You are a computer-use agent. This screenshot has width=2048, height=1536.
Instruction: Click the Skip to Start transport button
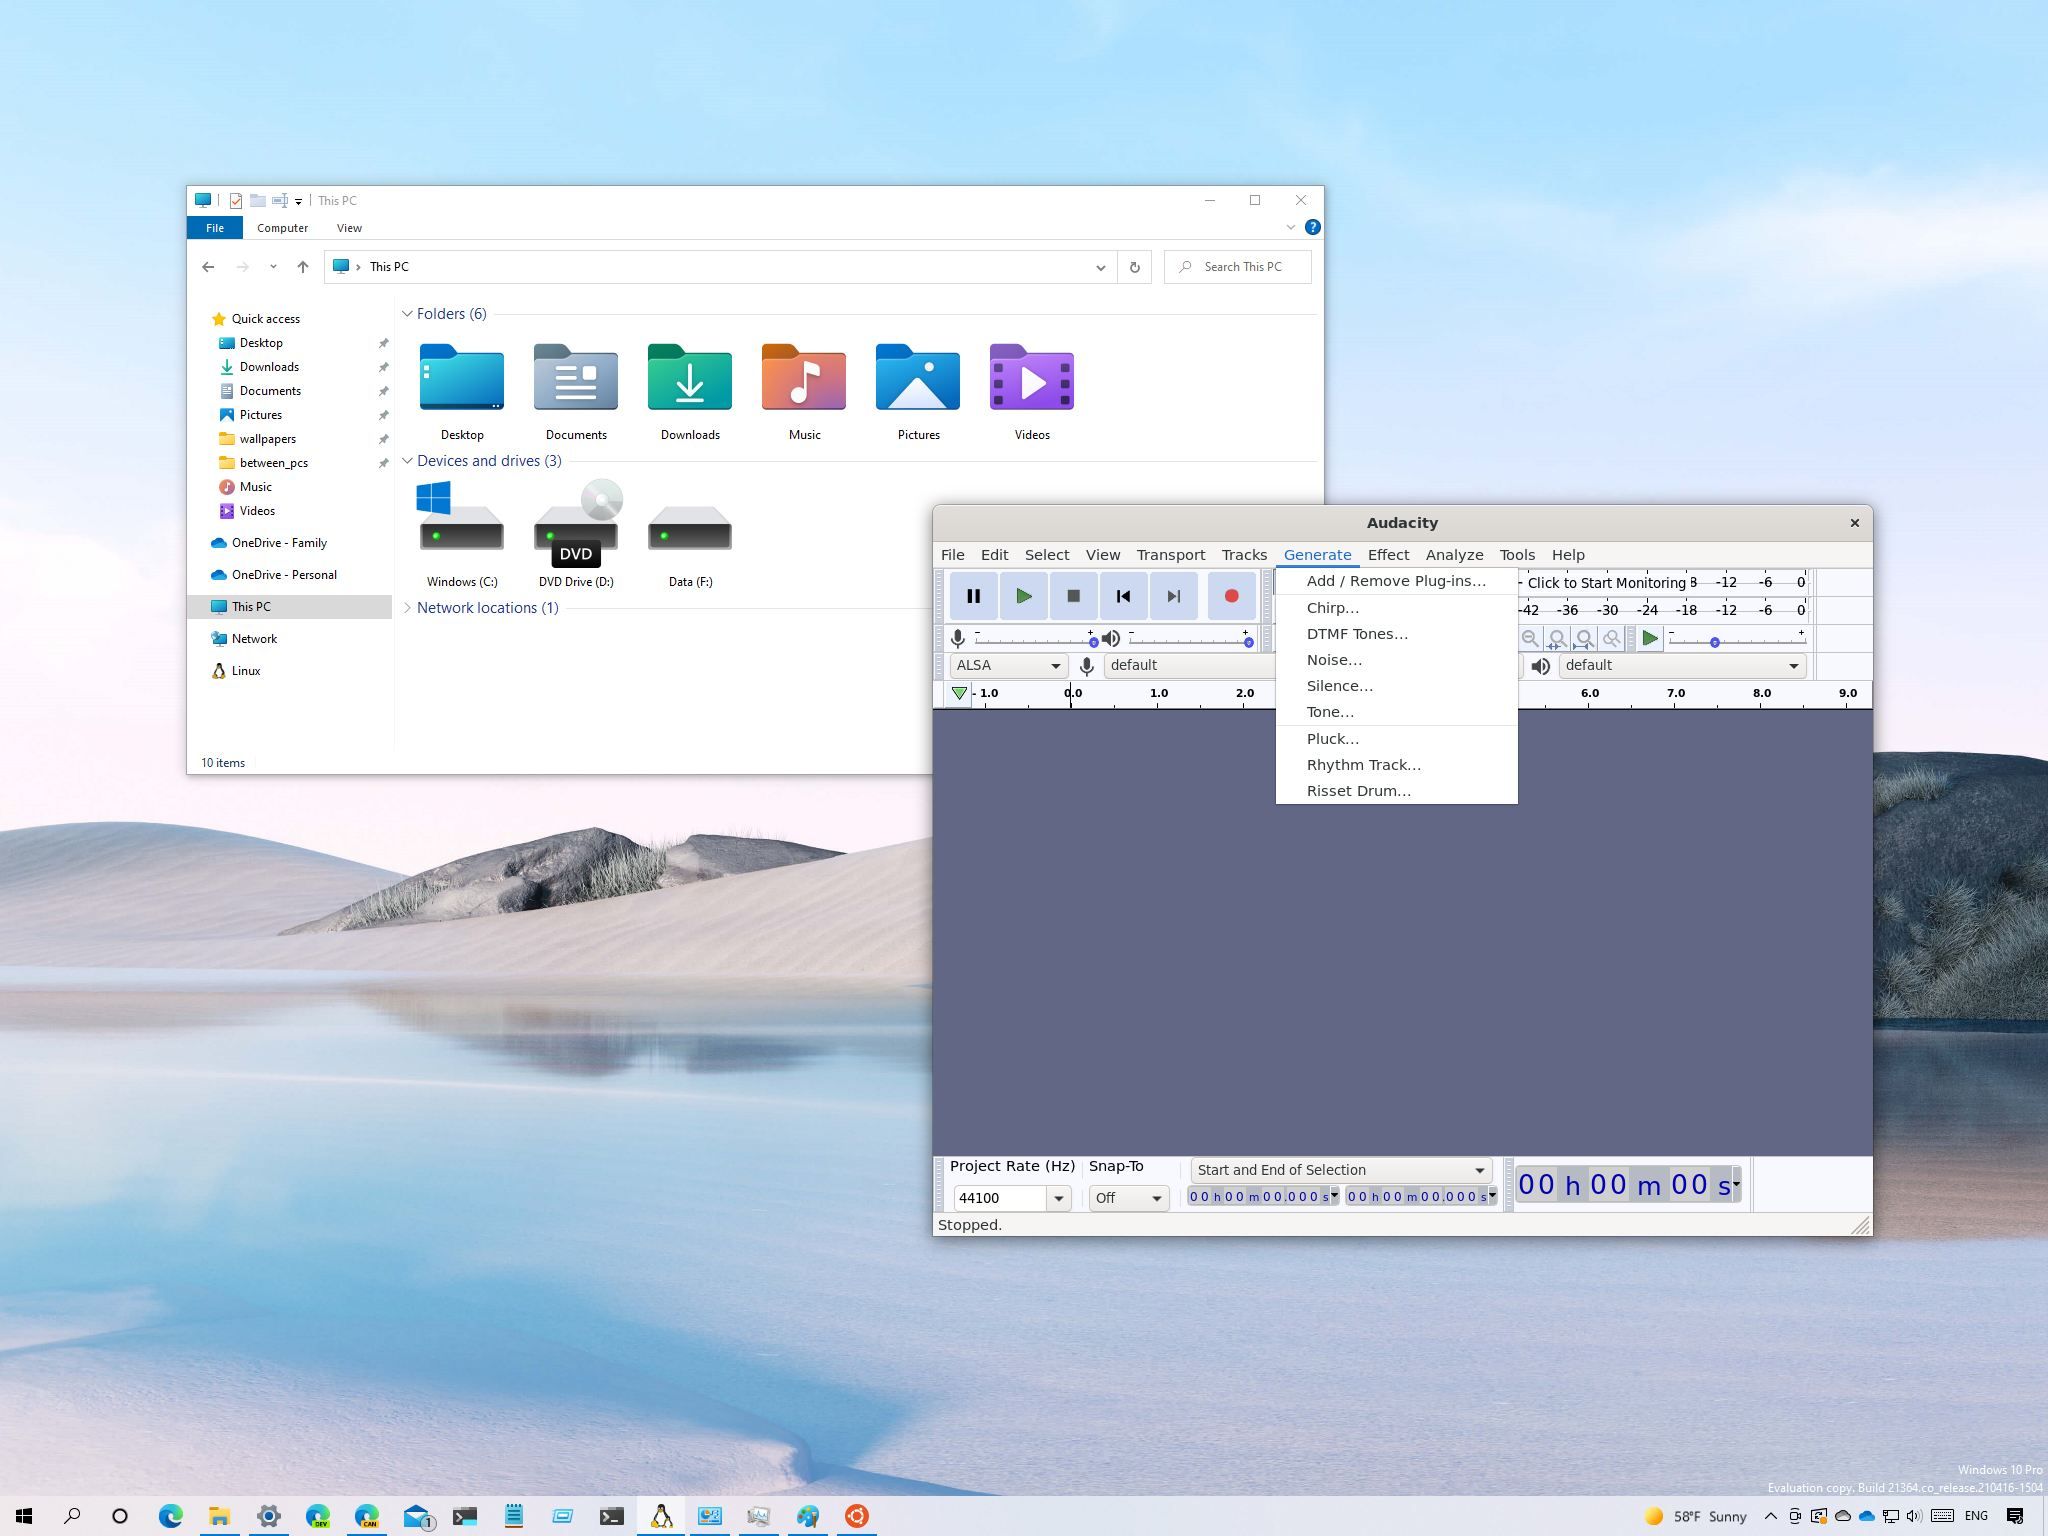1123,595
